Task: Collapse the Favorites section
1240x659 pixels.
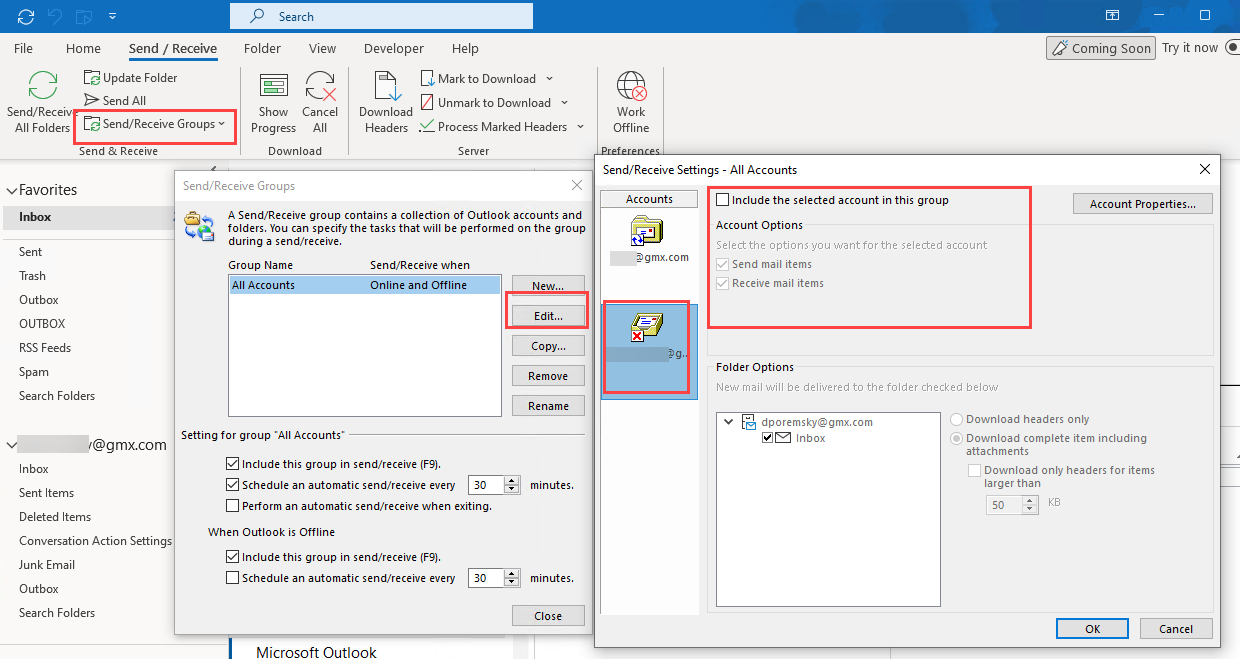Action: [12, 190]
